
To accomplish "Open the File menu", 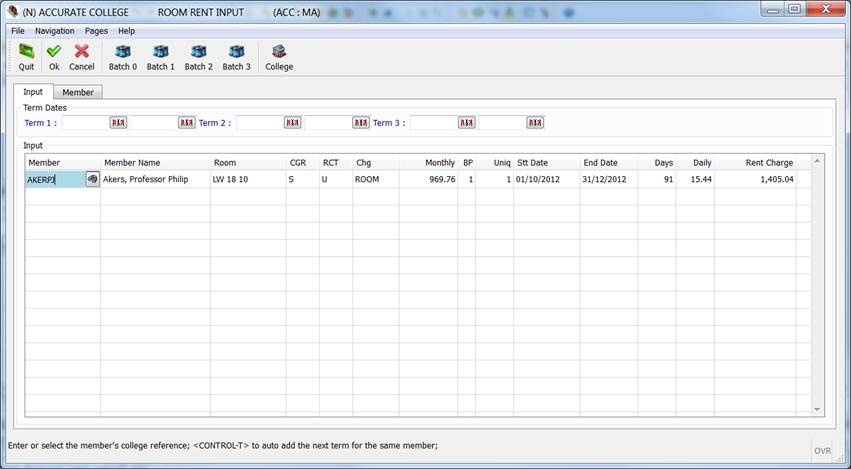I will coord(18,31).
